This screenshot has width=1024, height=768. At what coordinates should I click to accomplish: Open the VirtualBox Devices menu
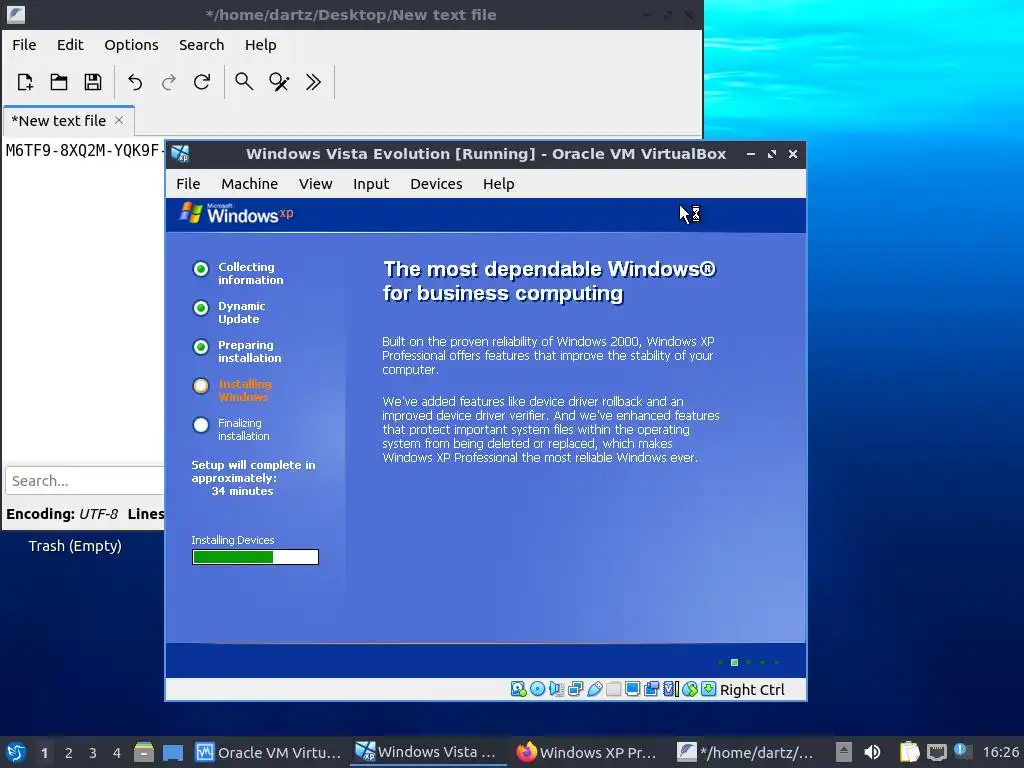(x=436, y=184)
